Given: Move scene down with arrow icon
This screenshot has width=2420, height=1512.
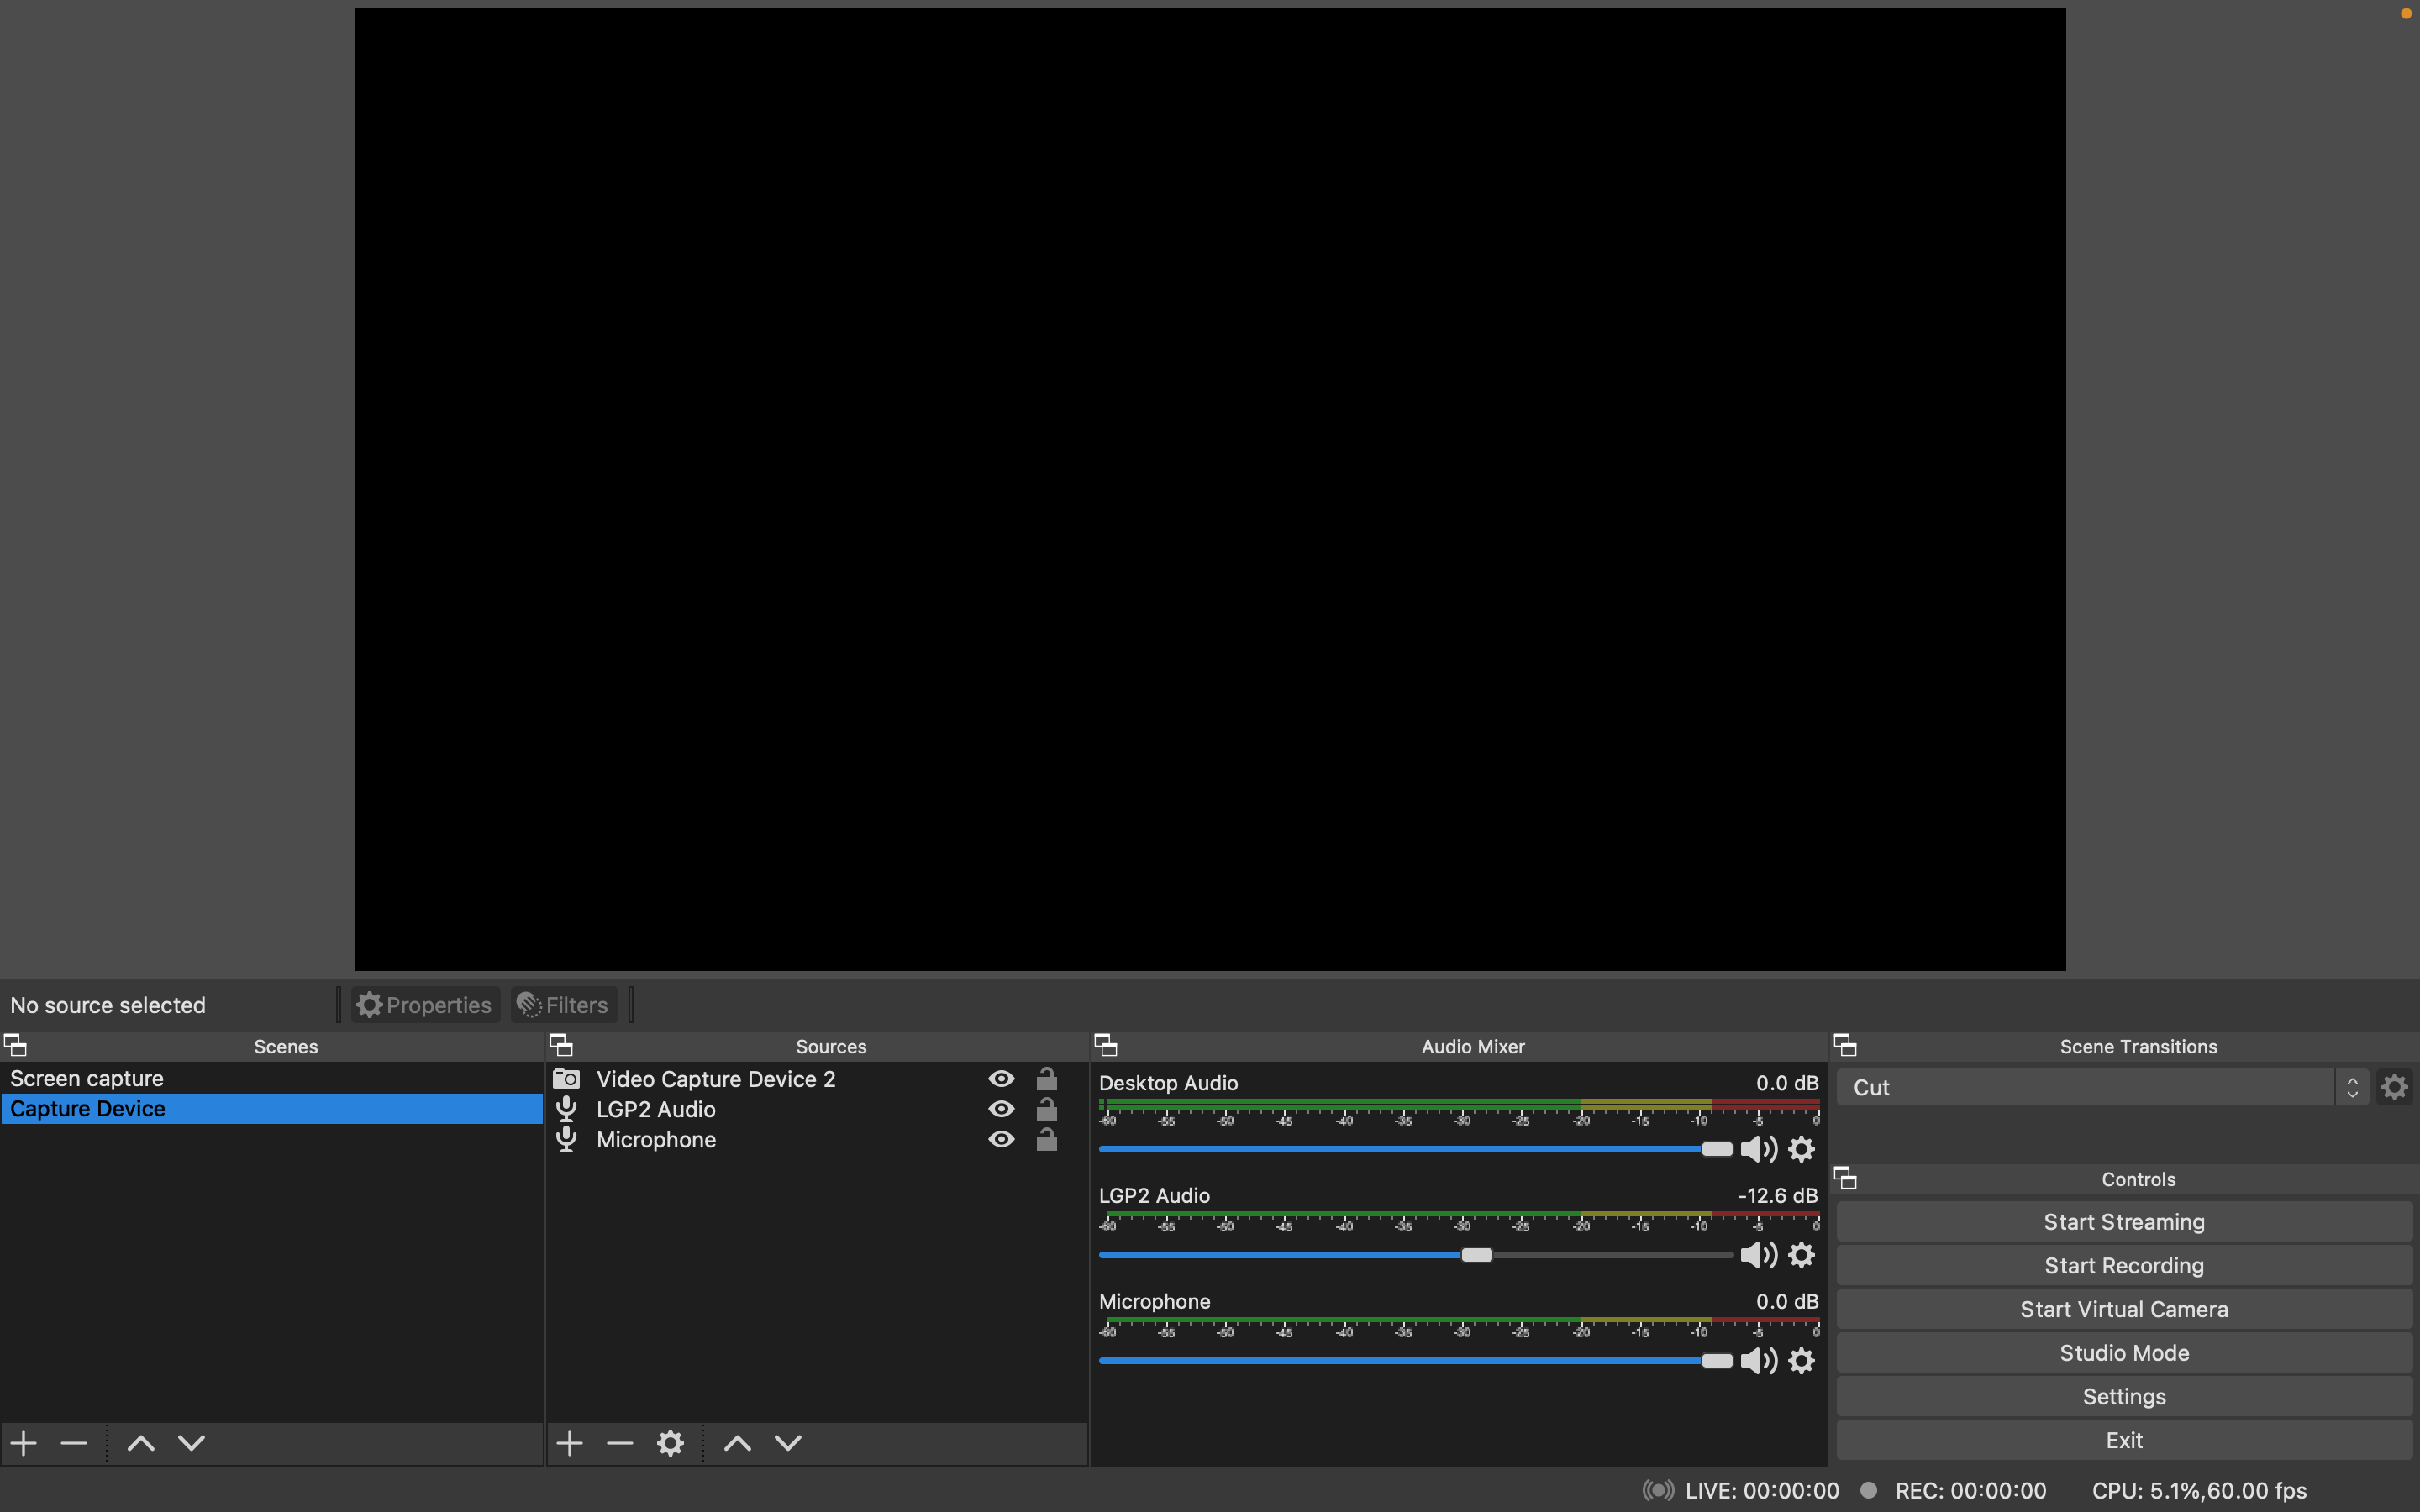Looking at the screenshot, I should 191,1443.
